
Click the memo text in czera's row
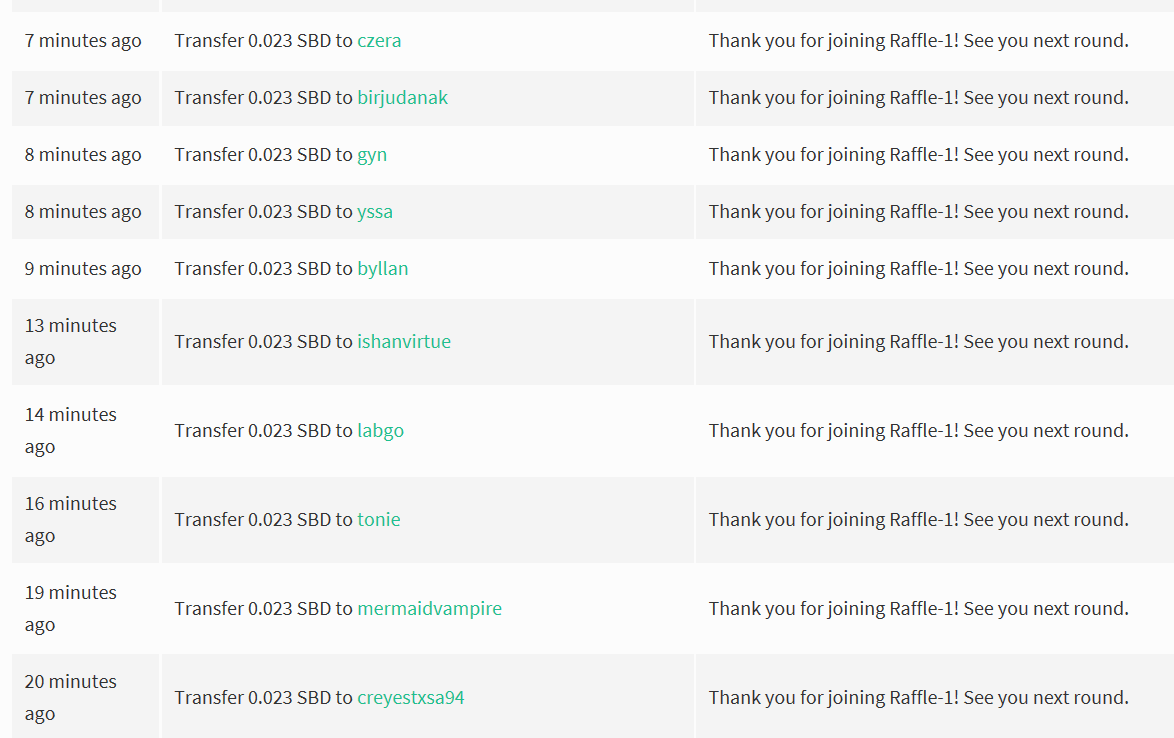pyautogui.click(x=918, y=41)
